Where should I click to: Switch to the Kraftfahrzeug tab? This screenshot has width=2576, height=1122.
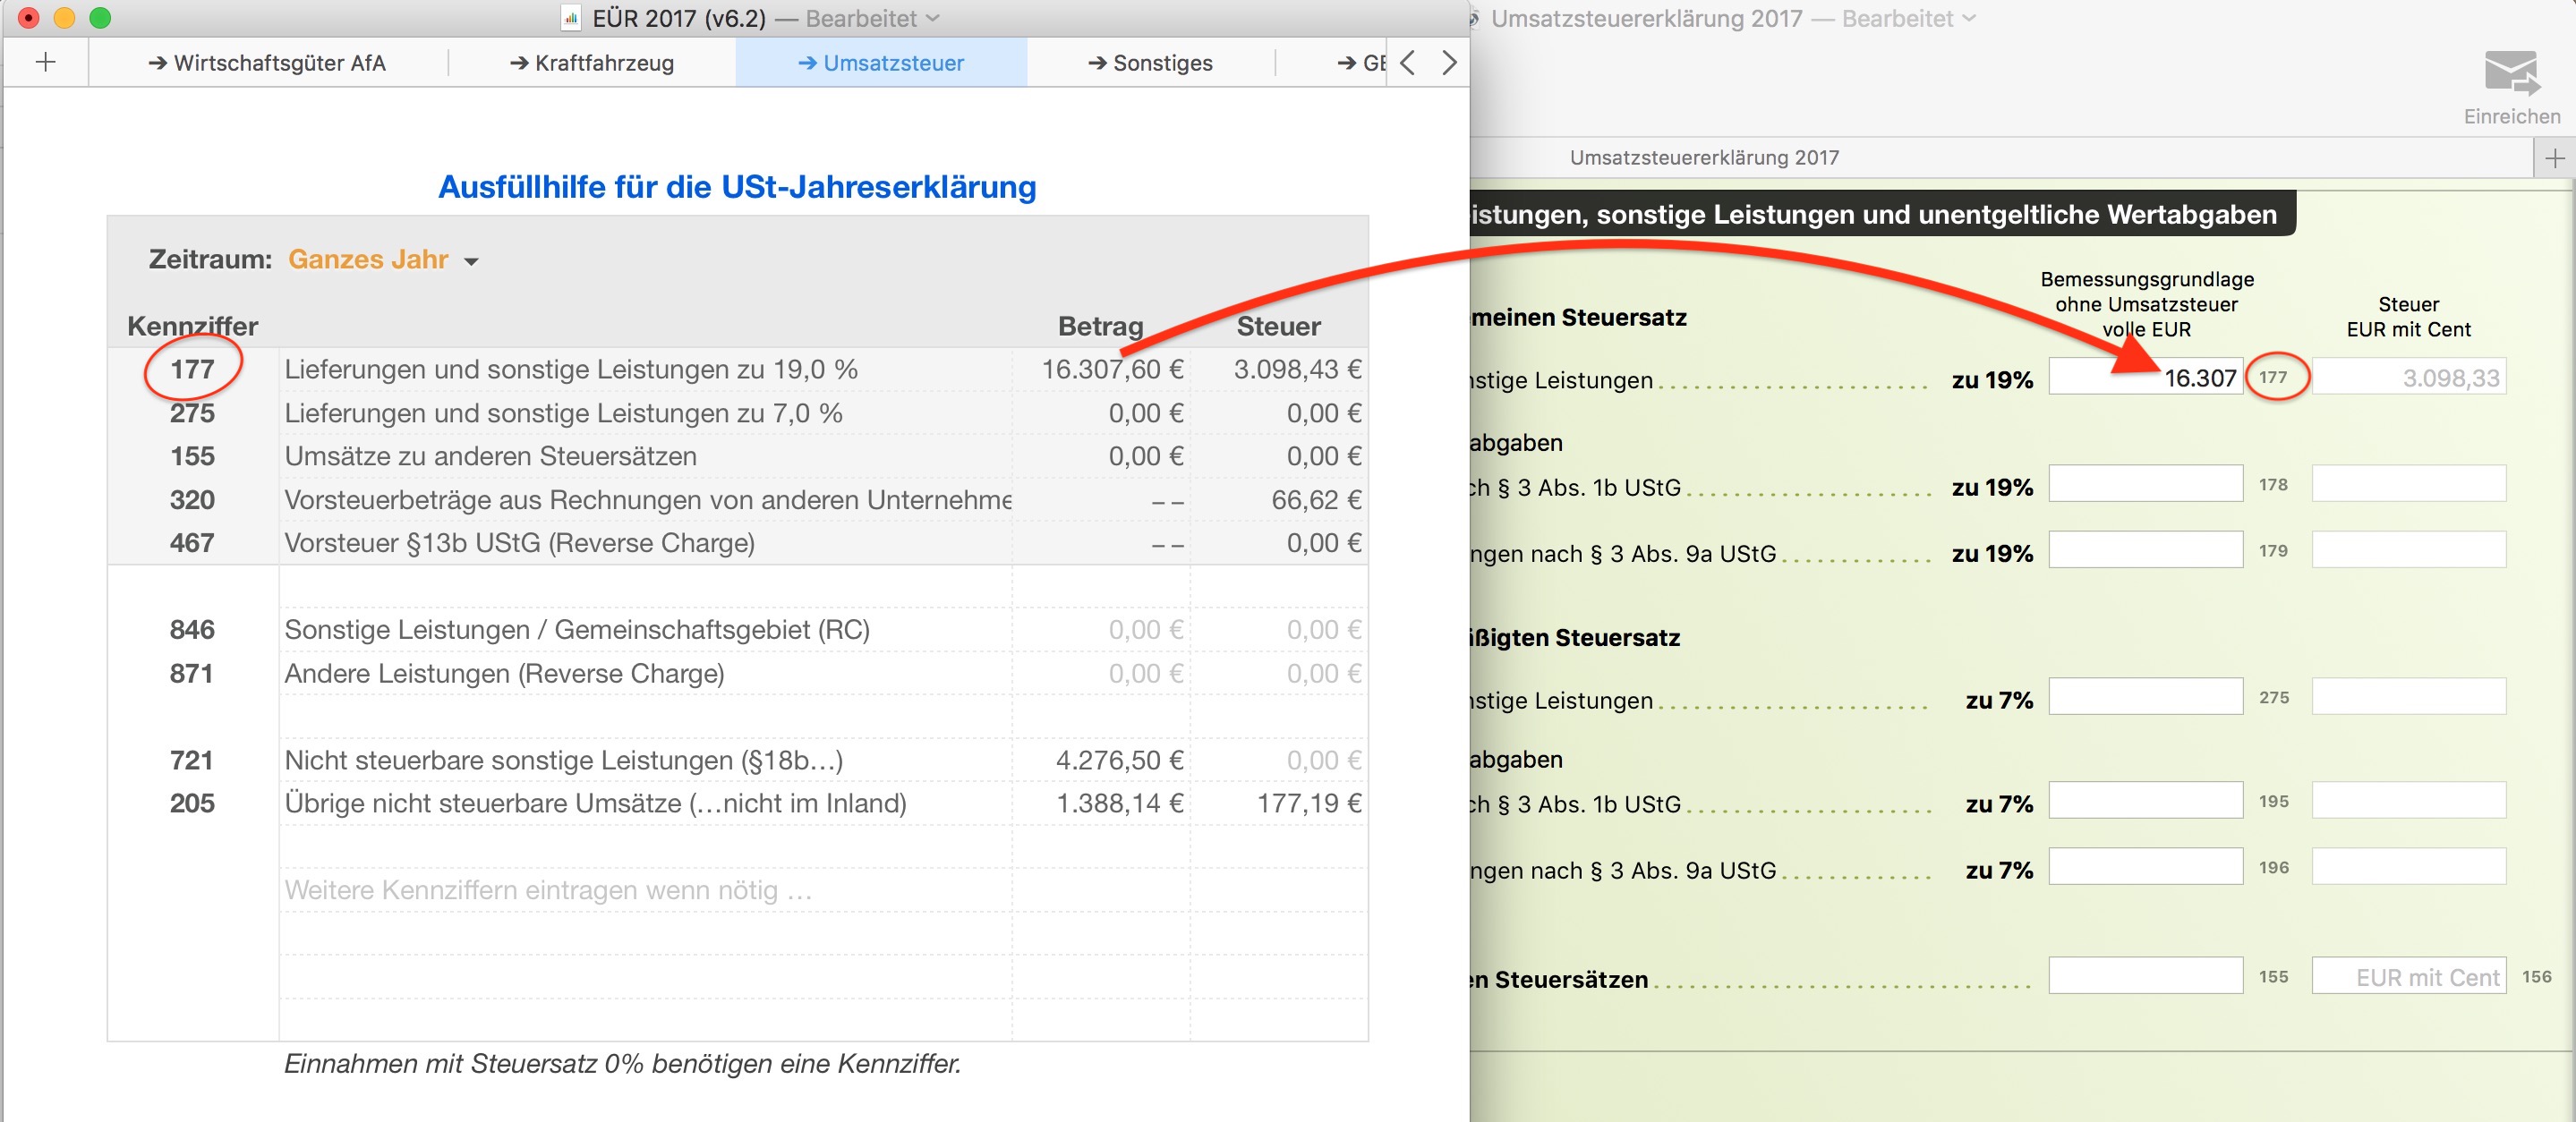point(592,63)
